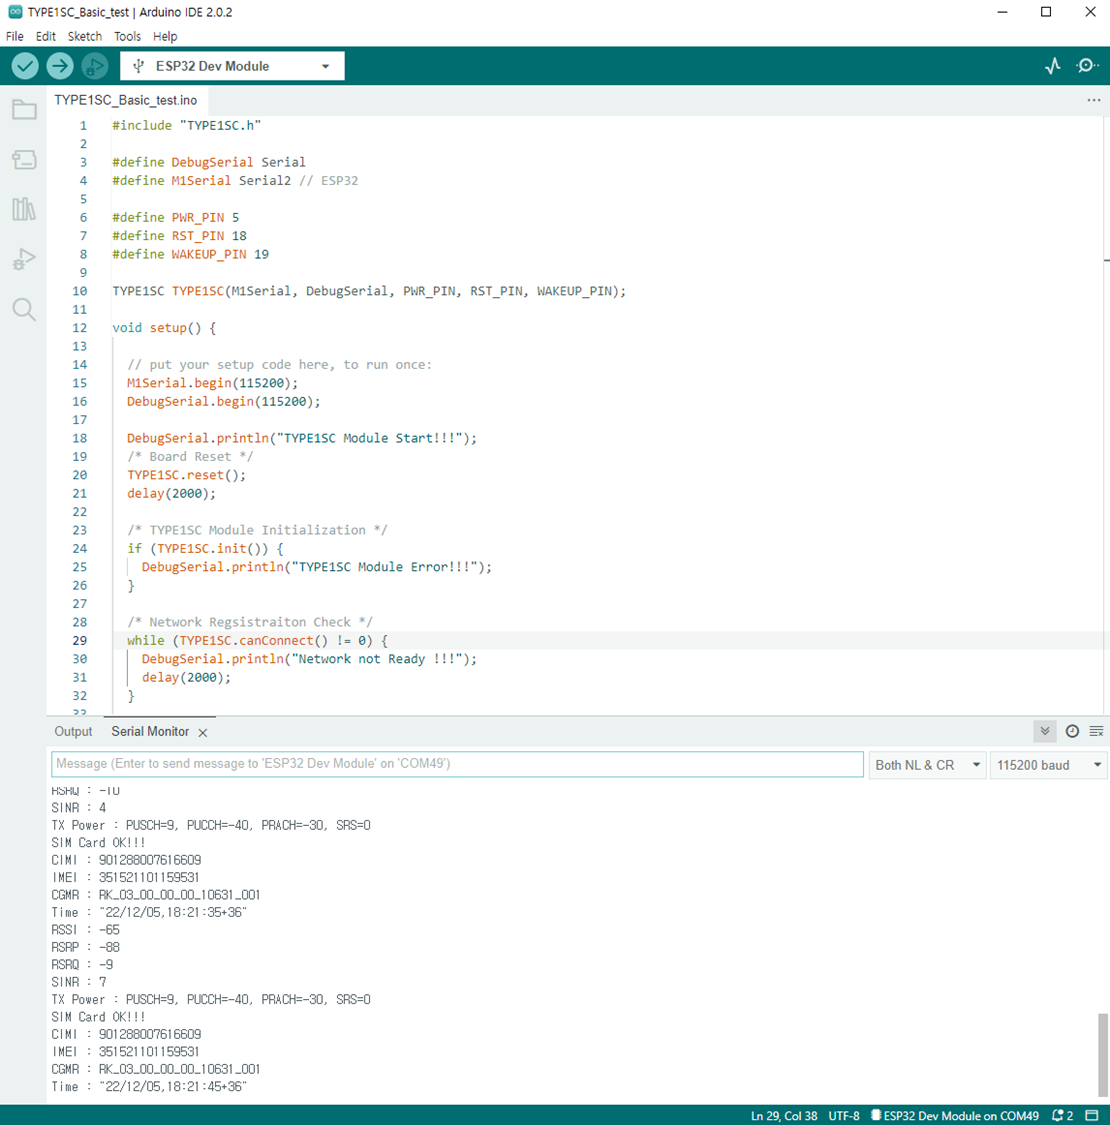
Task: Open the Both NL & CR line ending dropdown
Action: tap(928, 765)
